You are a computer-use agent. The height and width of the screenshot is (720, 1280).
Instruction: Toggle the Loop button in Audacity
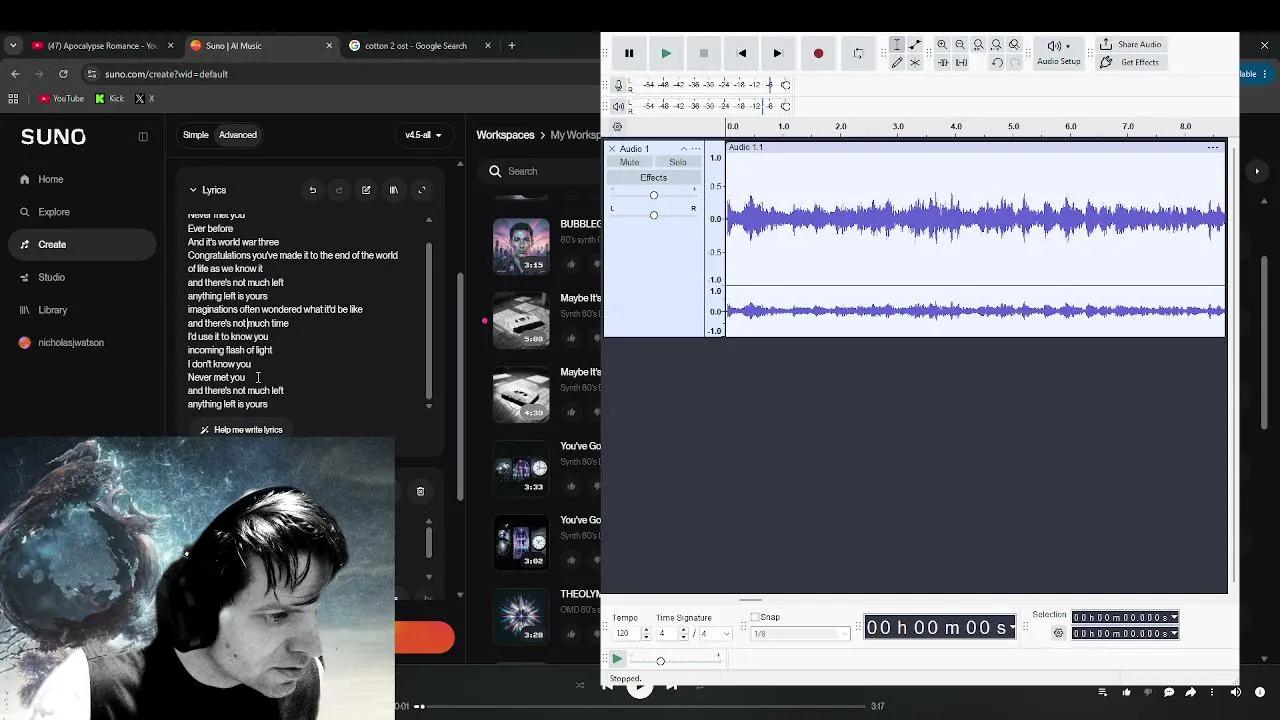click(x=858, y=53)
